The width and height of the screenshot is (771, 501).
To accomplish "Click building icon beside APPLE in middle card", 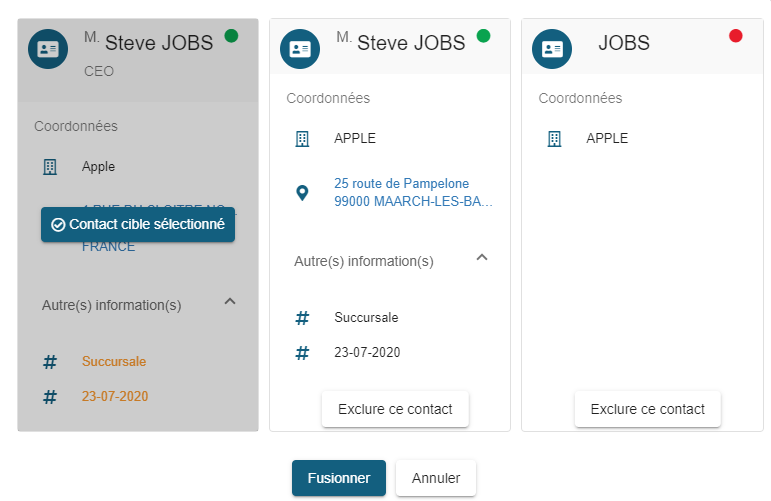I will point(302,139).
